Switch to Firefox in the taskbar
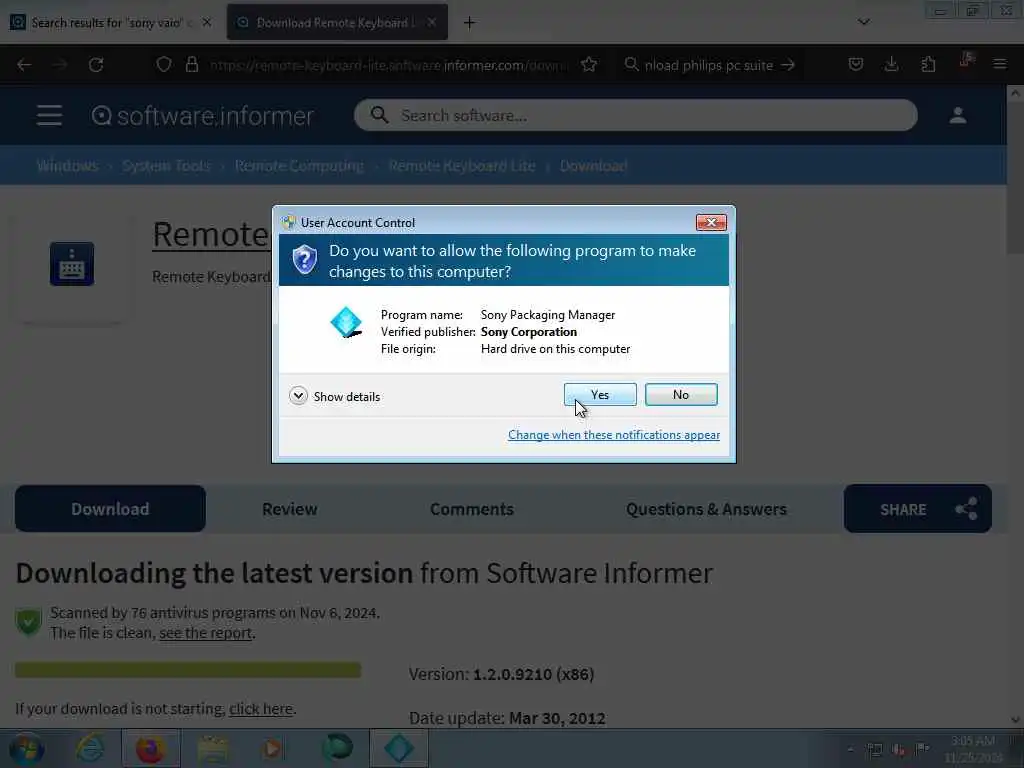The image size is (1024, 768). coord(150,748)
